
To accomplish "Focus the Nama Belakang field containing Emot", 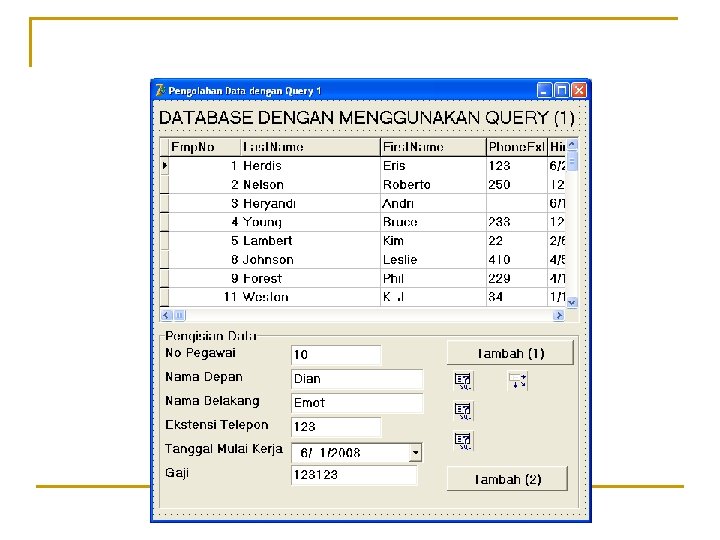I will [357, 403].
